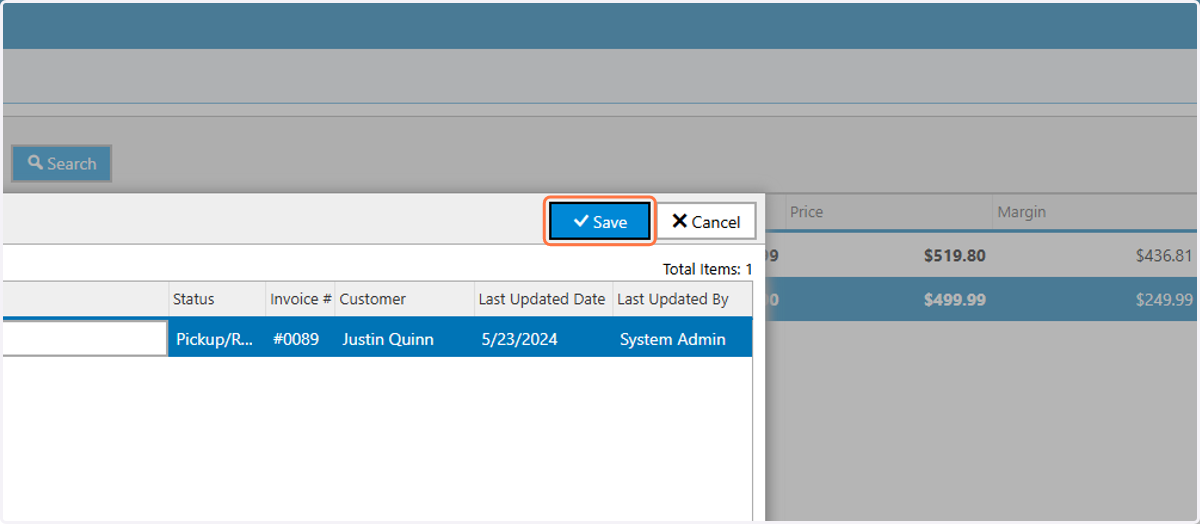Click the $499.99 price value
Screen dimensions: 1200x524
pyautogui.click(x=954, y=299)
